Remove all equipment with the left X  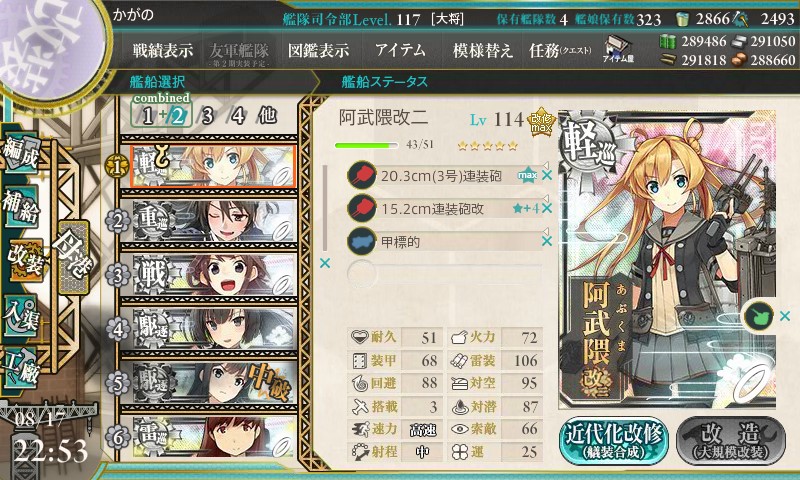click(324, 263)
